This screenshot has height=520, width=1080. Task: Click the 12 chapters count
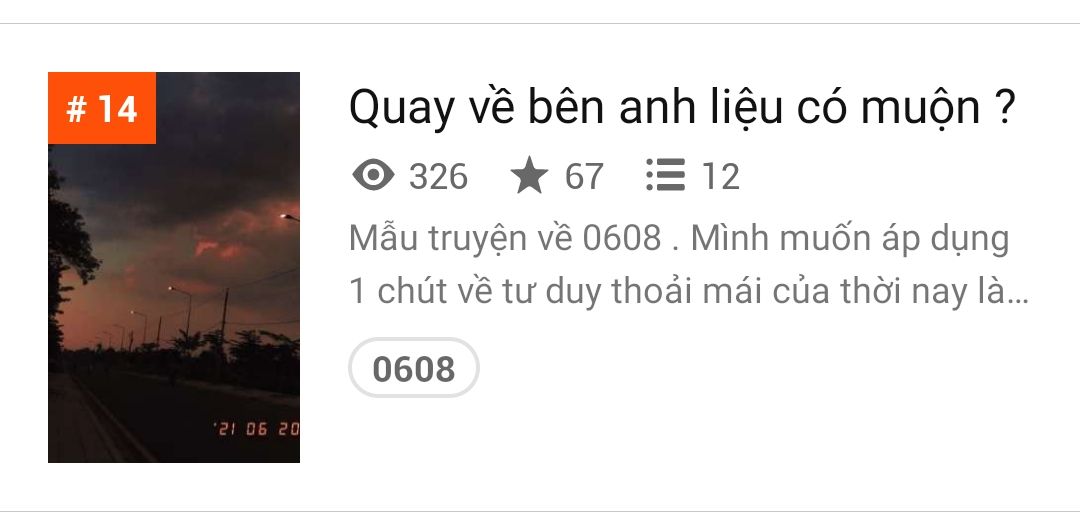(720, 176)
